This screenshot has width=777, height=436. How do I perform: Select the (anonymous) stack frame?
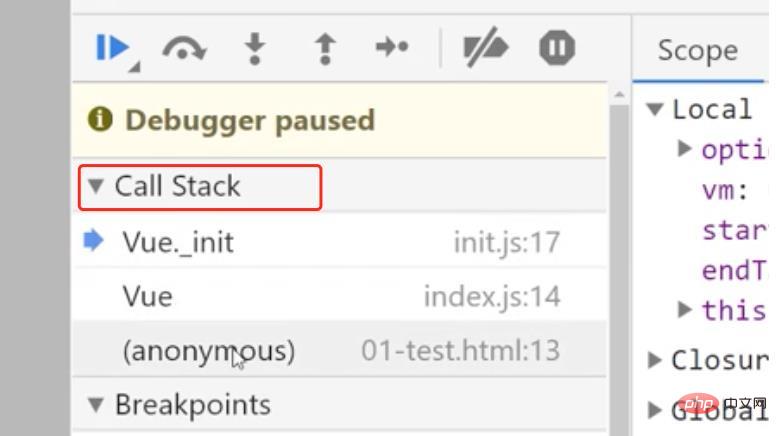[x=208, y=352]
